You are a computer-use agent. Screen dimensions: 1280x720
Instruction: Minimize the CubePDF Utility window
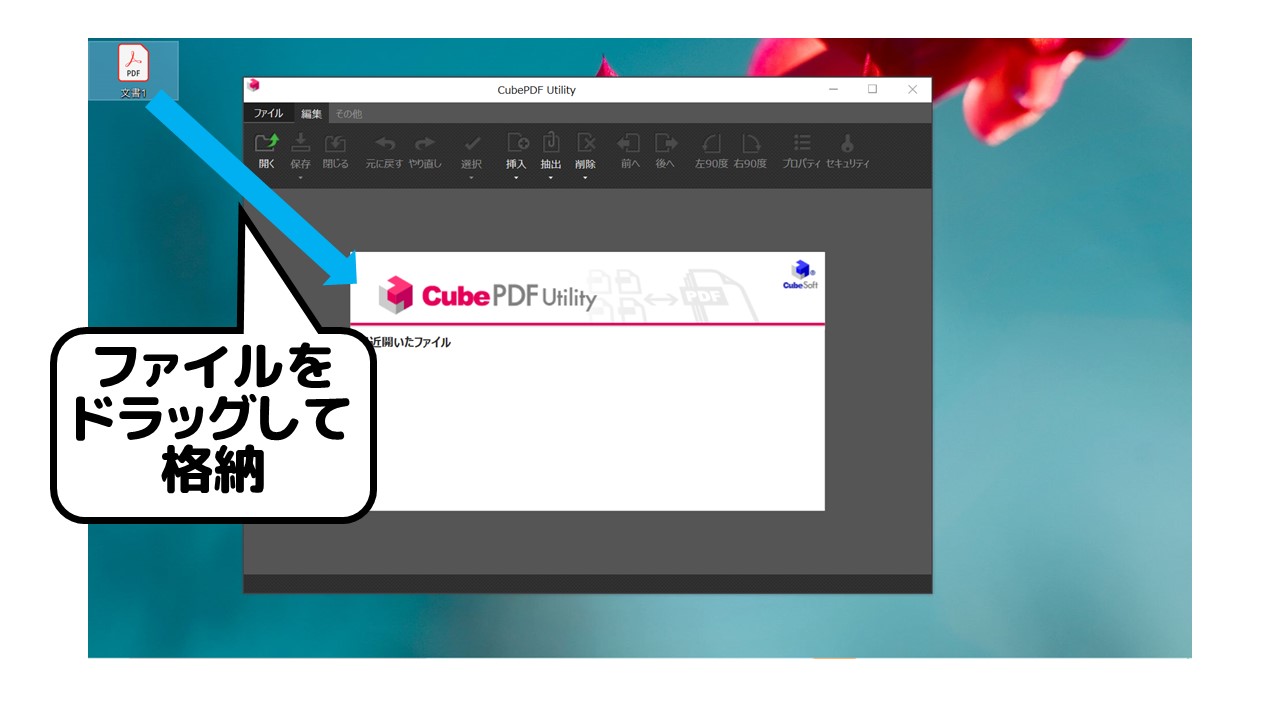click(x=834, y=89)
